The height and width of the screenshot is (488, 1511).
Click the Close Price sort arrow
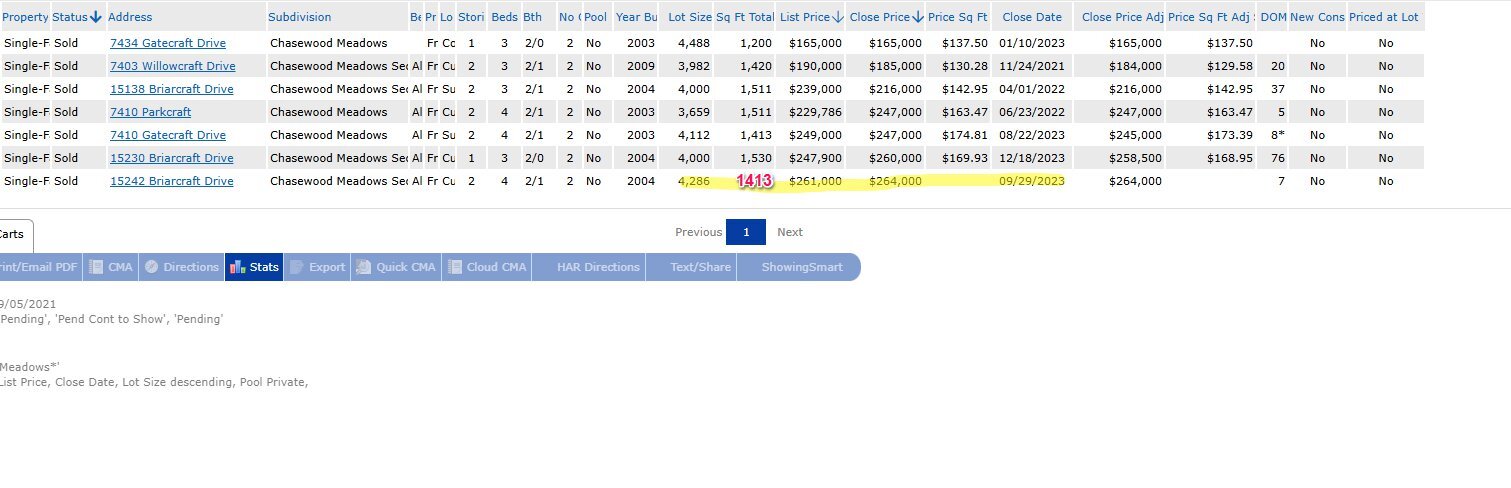[x=917, y=17]
